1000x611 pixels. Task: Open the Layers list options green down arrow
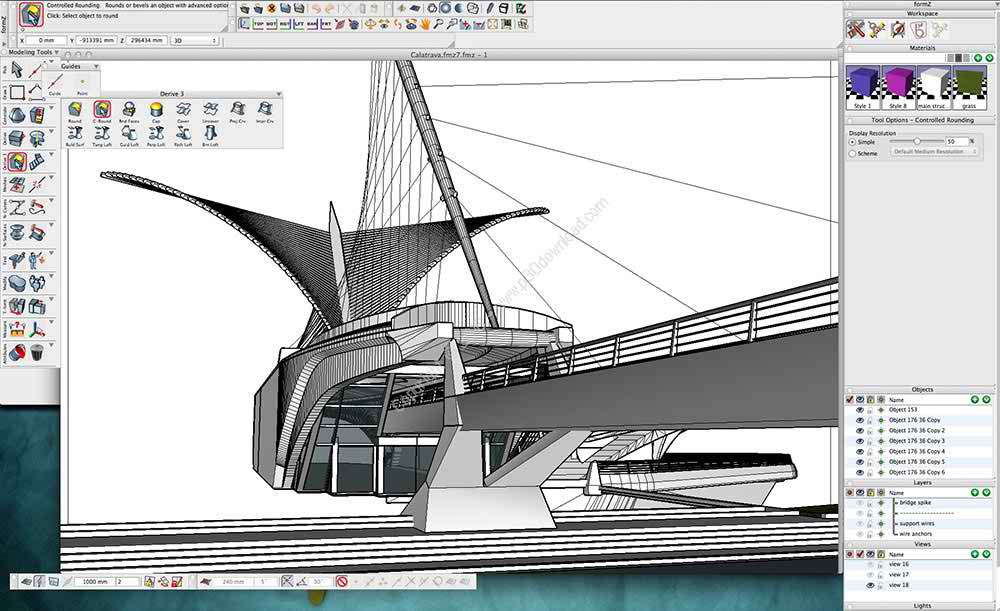(x=987, y=492)
